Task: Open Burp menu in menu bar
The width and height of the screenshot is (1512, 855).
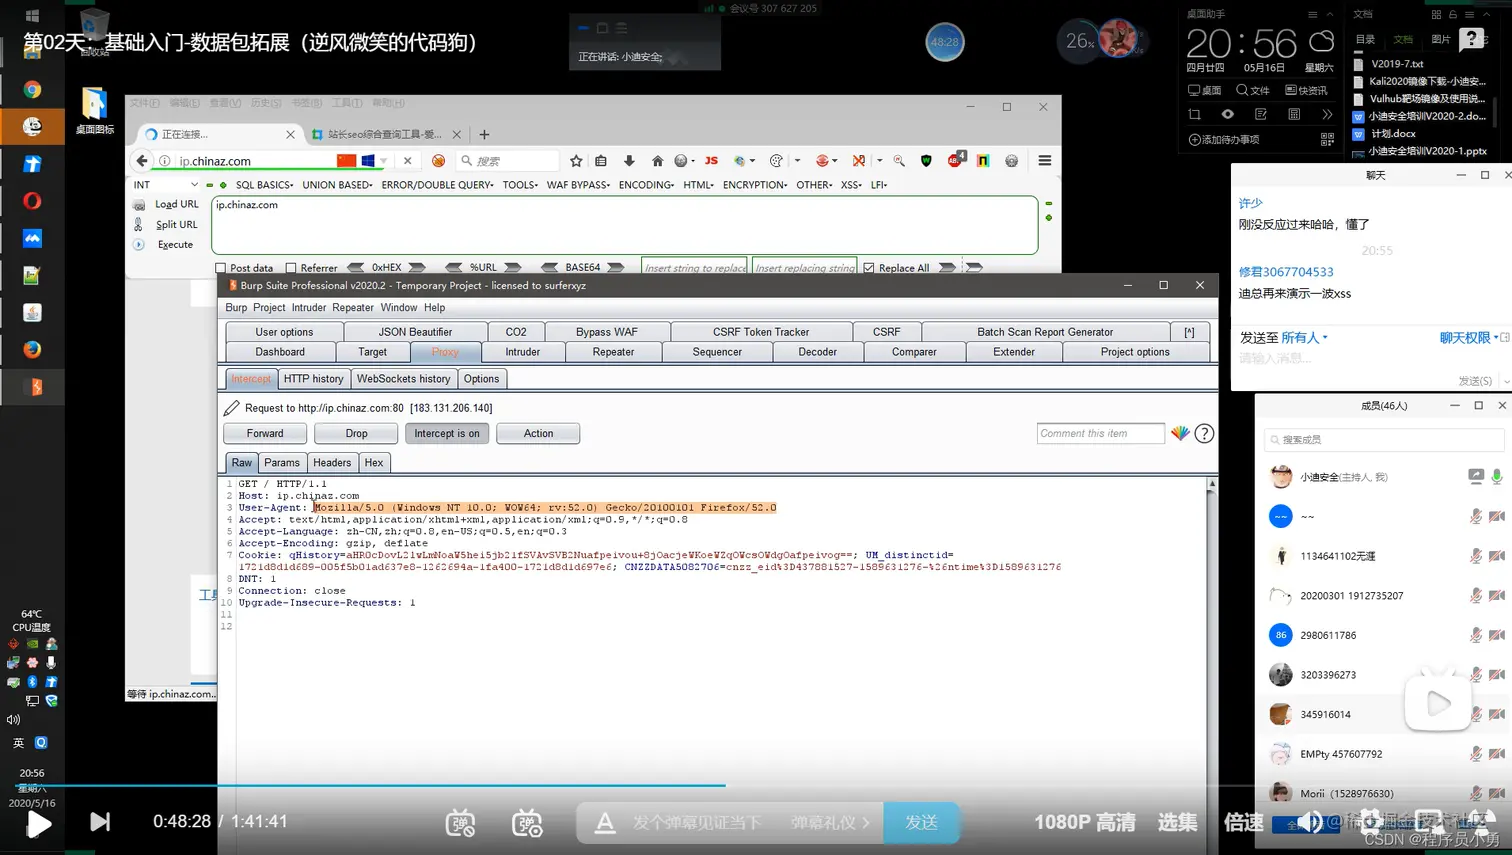Action: [236, 308]
